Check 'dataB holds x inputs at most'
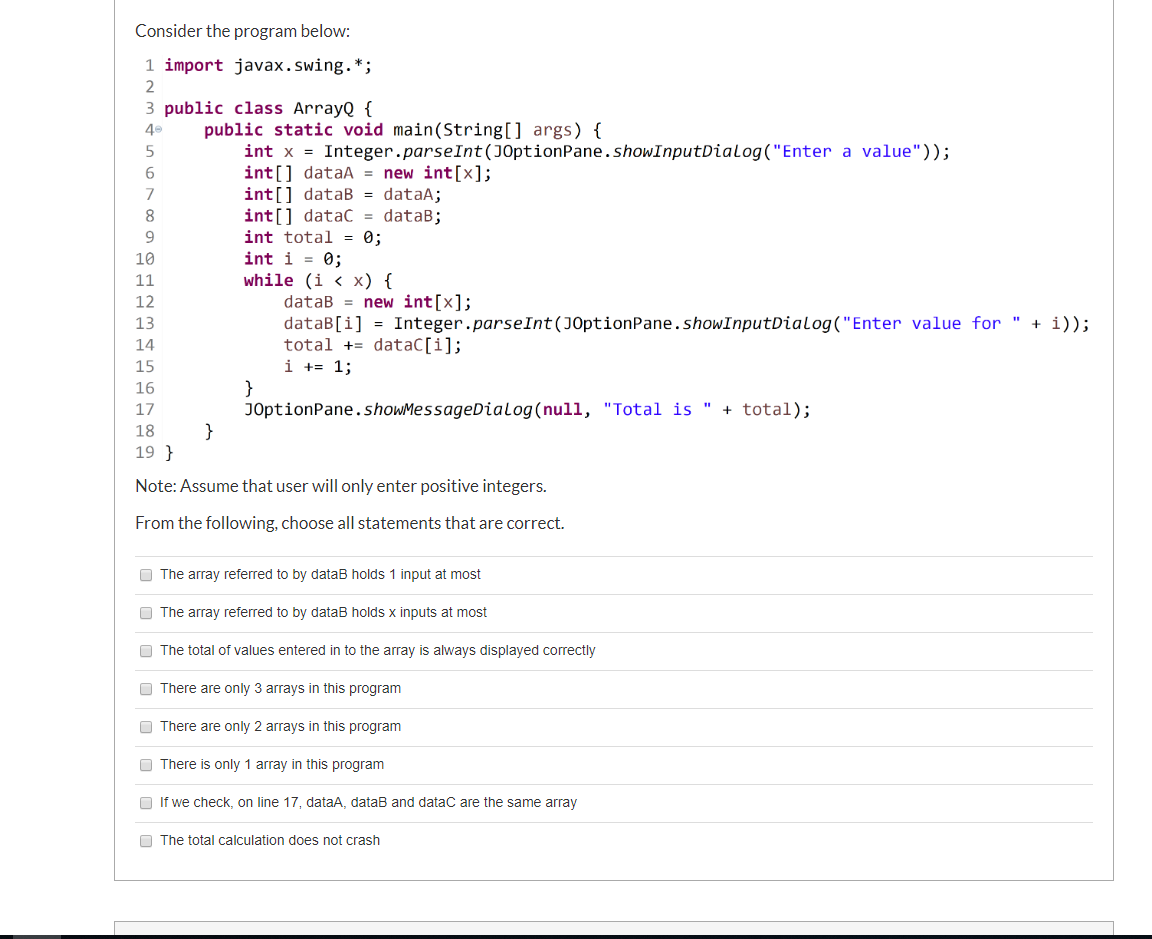 pos(146,613)
